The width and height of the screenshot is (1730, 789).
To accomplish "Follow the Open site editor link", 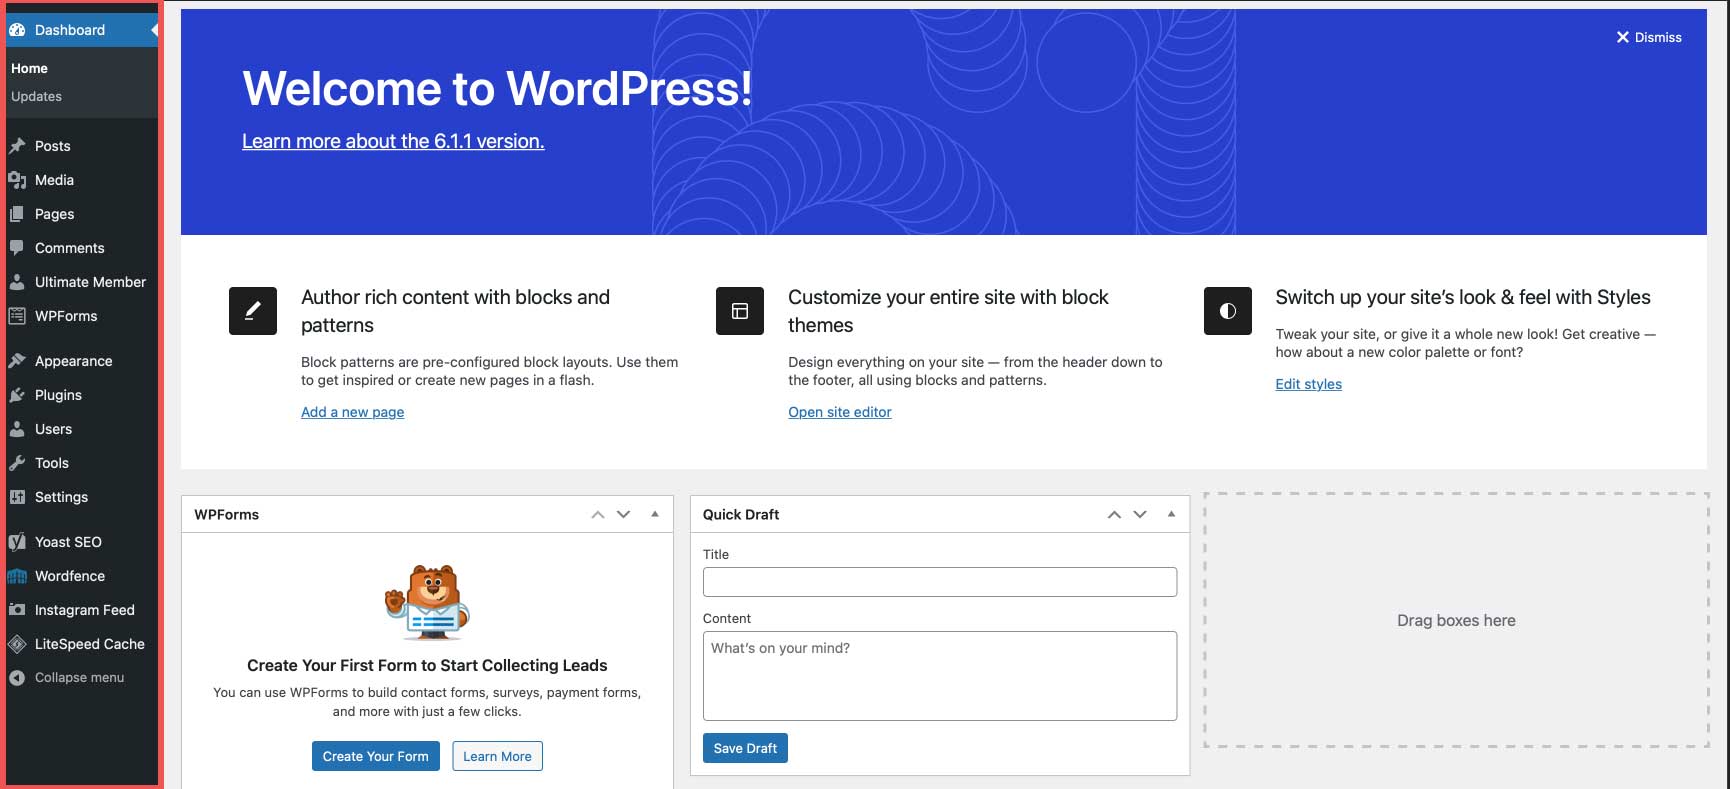I will 839,412.
